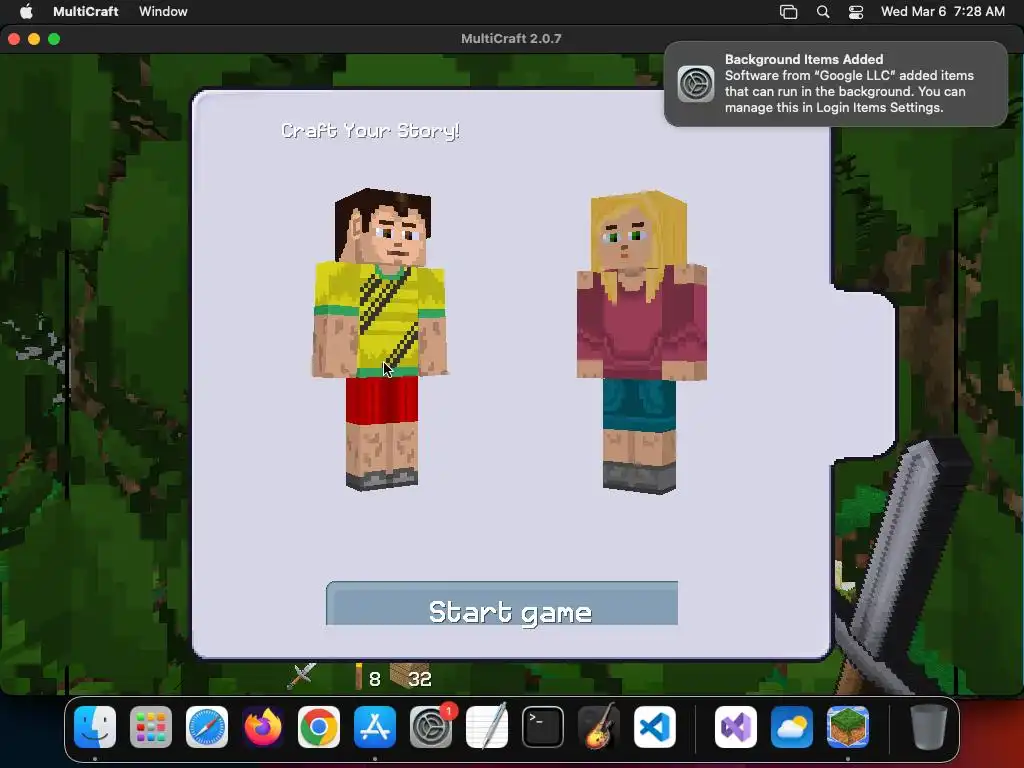Launch Google Chrome from the dock
The height and width of the screenshot is (768, 1024).
tap(319, 727)
